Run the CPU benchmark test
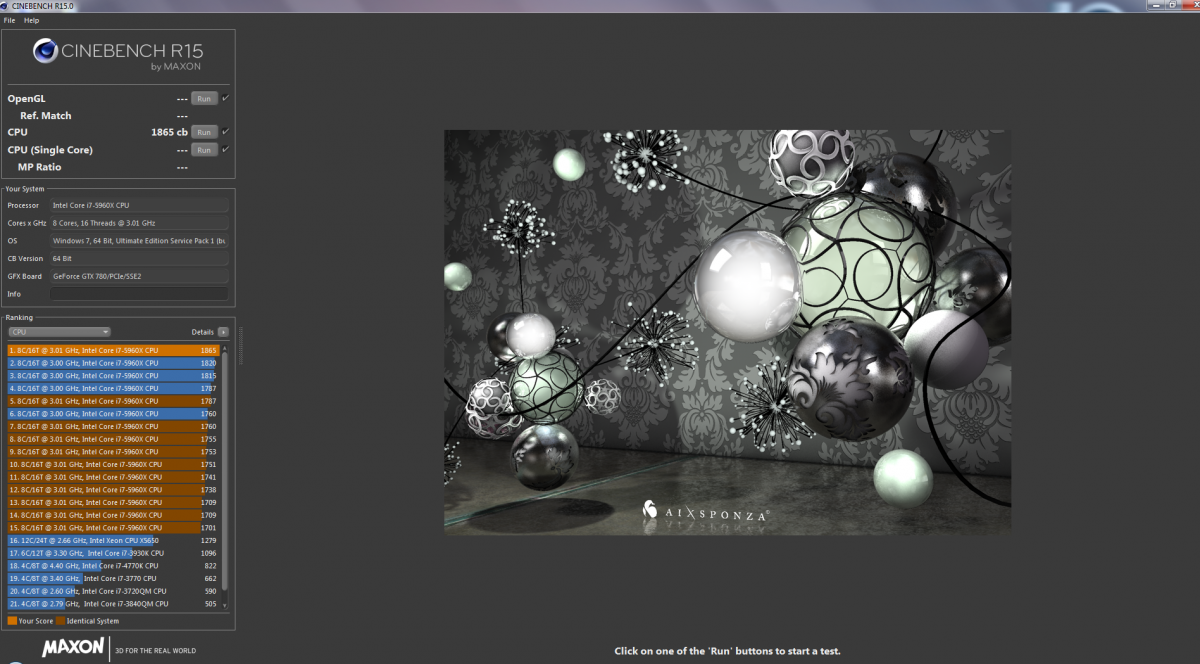 coord(204,132)
